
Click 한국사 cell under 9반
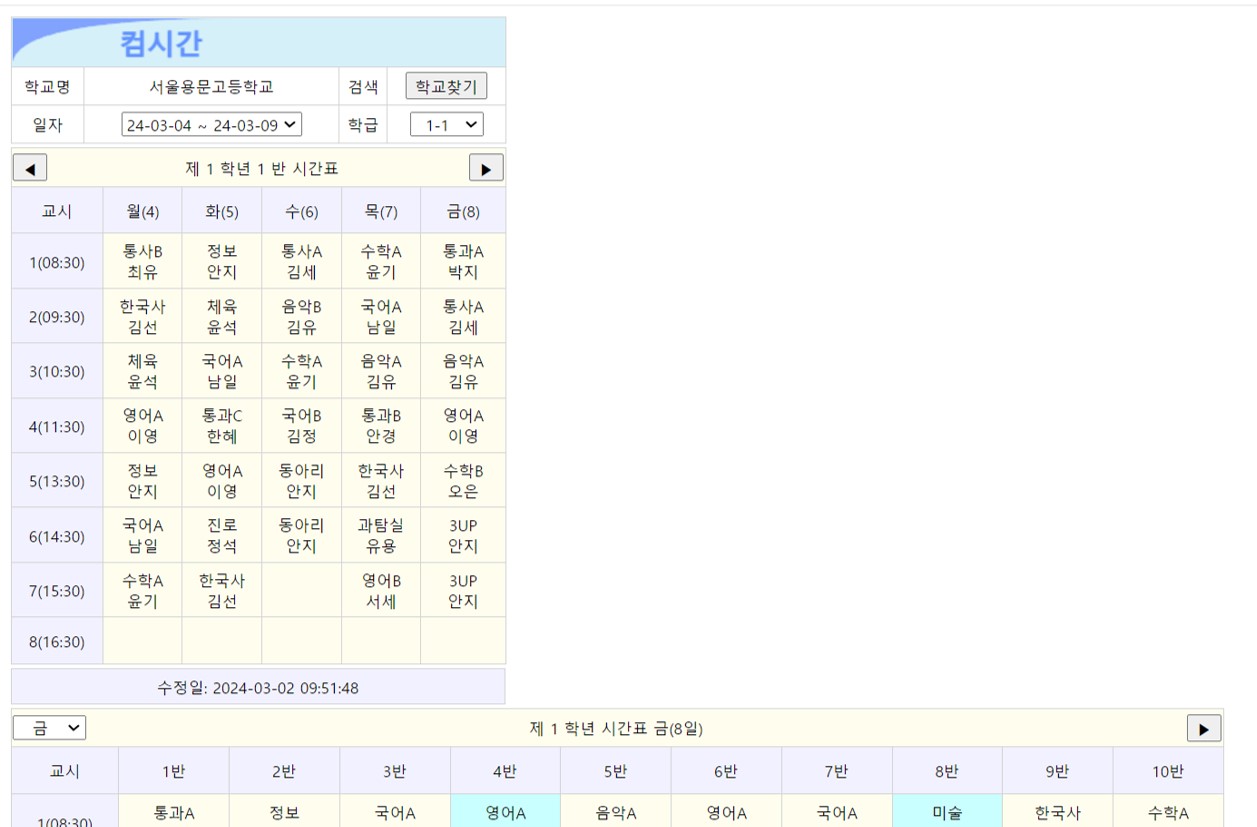tap(1057, 812)
